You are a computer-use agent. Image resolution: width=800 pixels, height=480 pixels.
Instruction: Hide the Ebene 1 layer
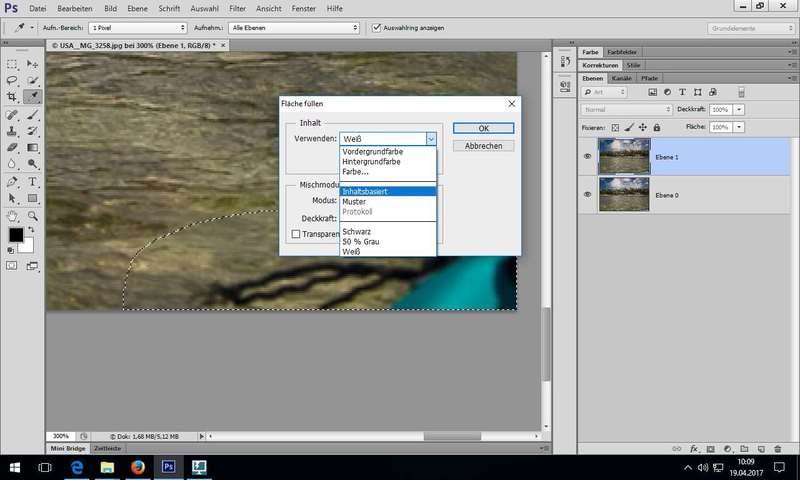(587, 155)
